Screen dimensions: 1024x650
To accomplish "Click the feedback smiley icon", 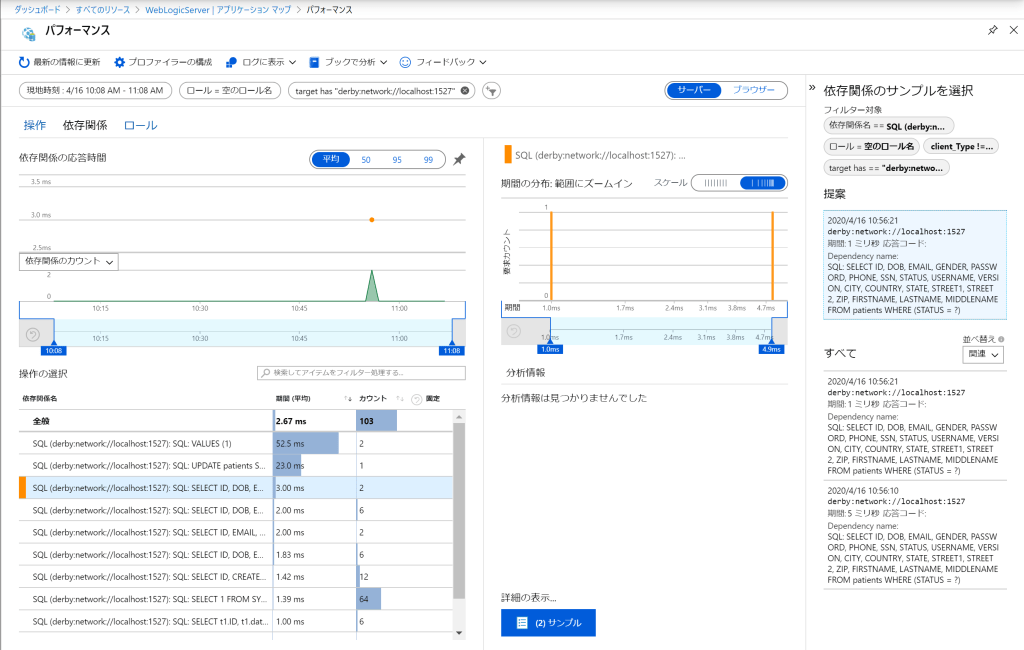I will [x=405, y=62].
